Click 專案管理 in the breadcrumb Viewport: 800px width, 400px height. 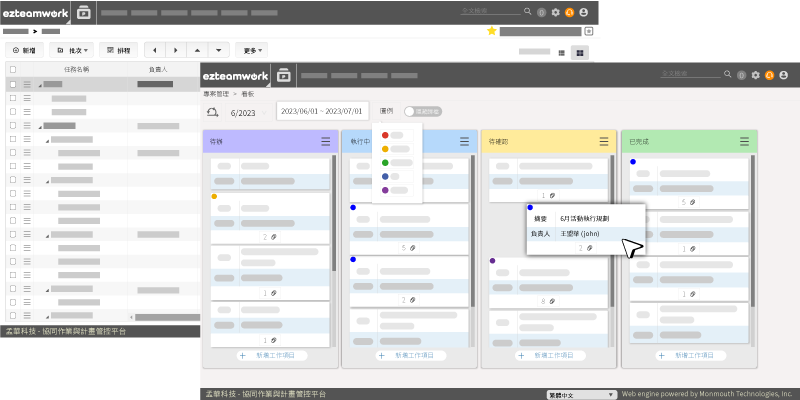point(216,92)
